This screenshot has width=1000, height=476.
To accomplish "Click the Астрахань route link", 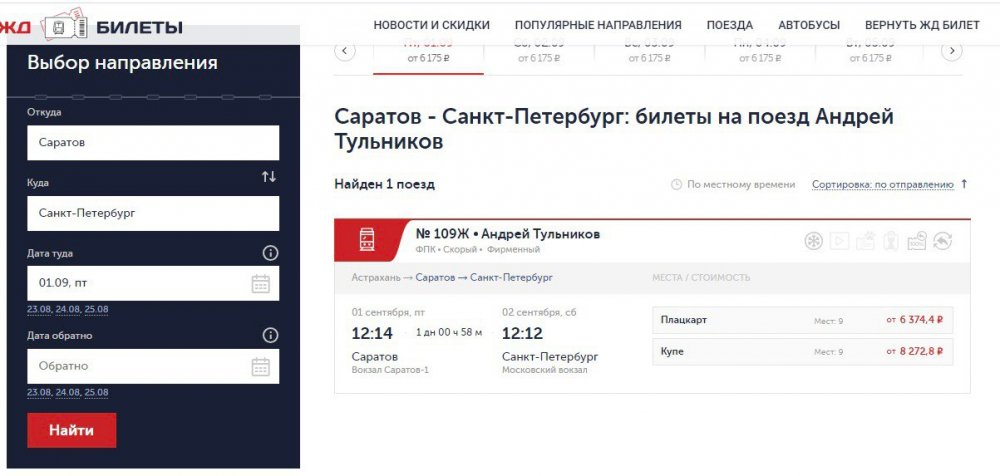I will [376, 278].
